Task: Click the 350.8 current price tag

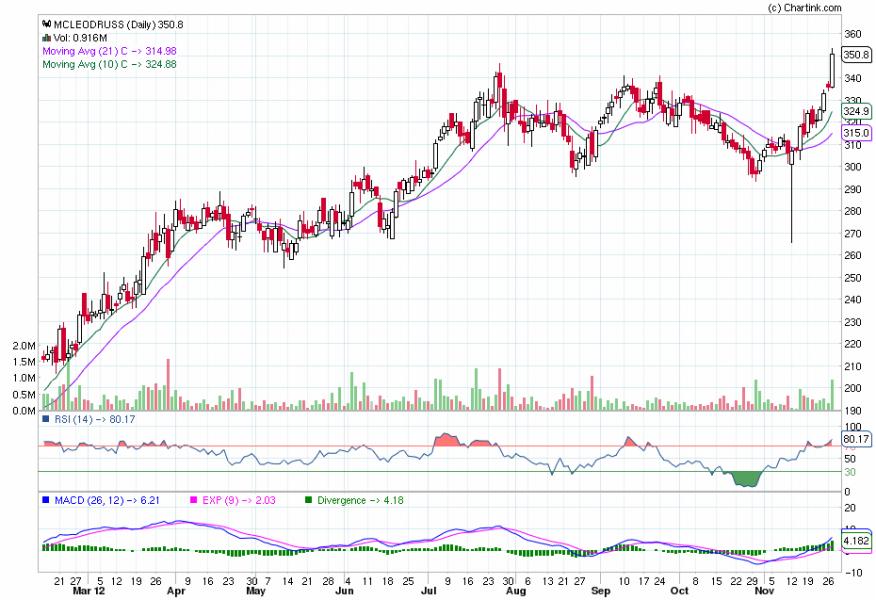Action: [856, 54]
